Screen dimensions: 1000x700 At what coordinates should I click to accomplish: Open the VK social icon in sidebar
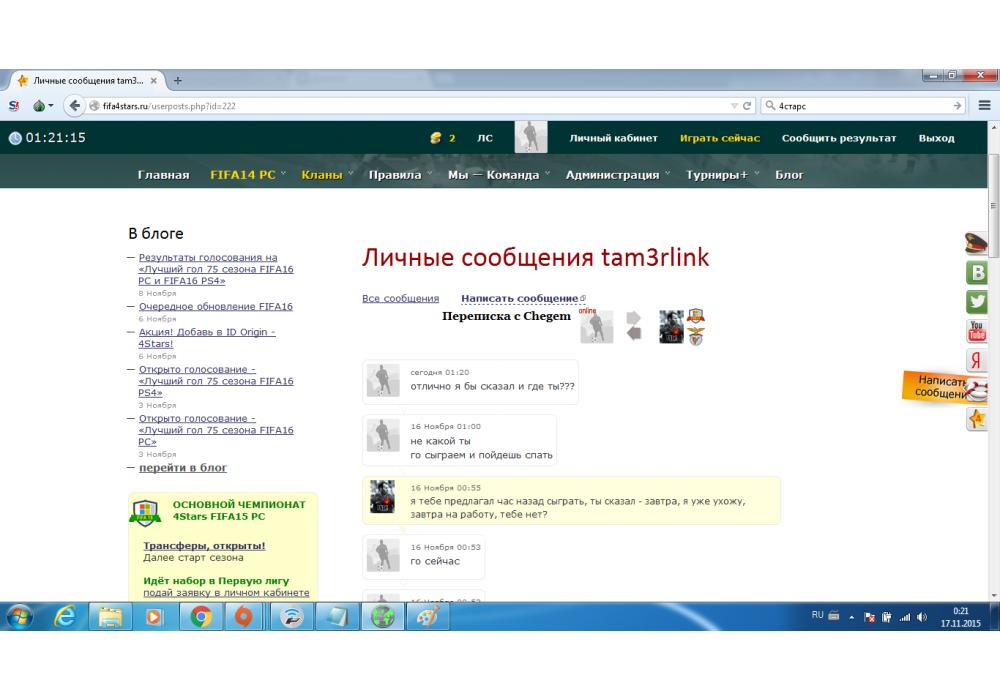pos(977,273)
